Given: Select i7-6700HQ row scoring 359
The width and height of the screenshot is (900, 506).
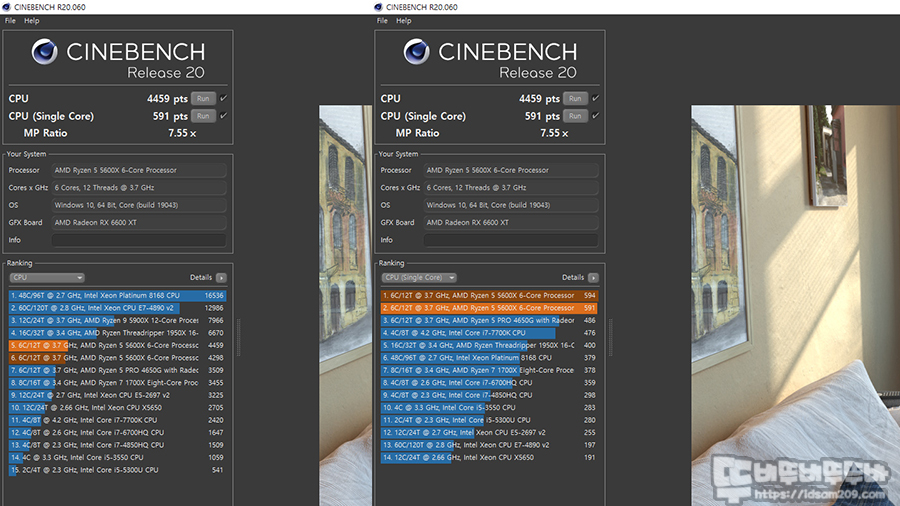Looking at the screenshot, I should (489, 383).
